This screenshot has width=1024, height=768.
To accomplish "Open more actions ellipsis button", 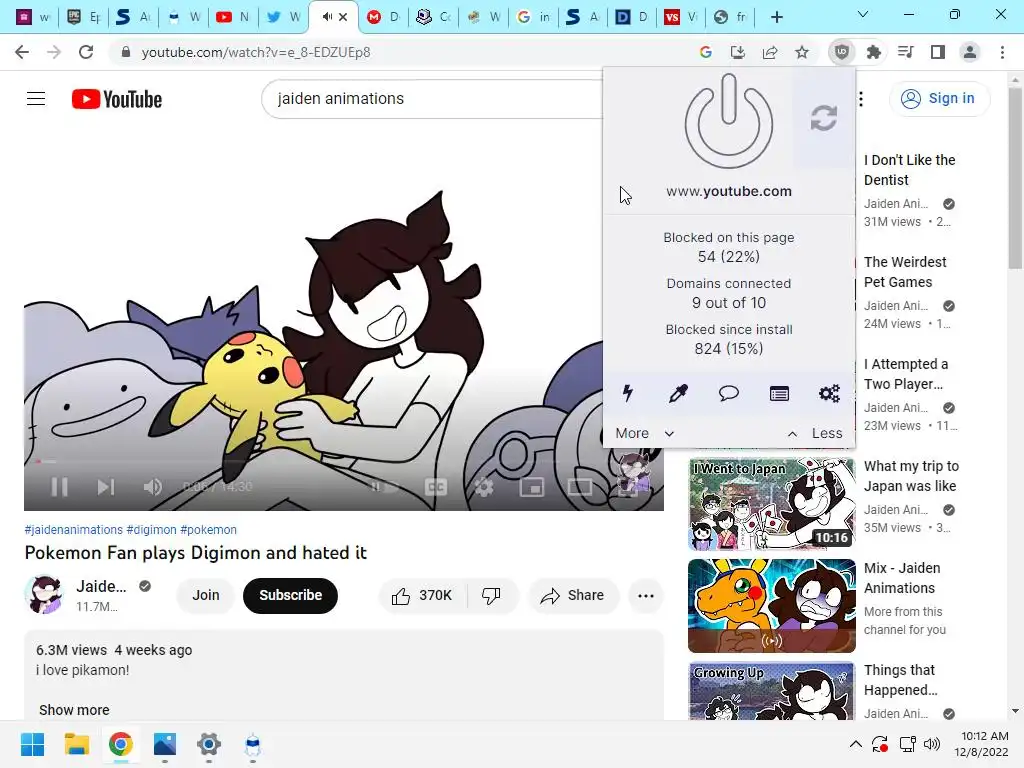I will click(x=646, y=595).
